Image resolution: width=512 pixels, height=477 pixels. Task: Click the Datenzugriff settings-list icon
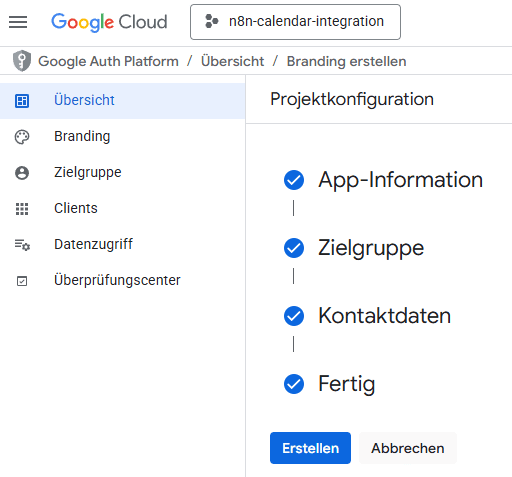[x=22, y=245]
